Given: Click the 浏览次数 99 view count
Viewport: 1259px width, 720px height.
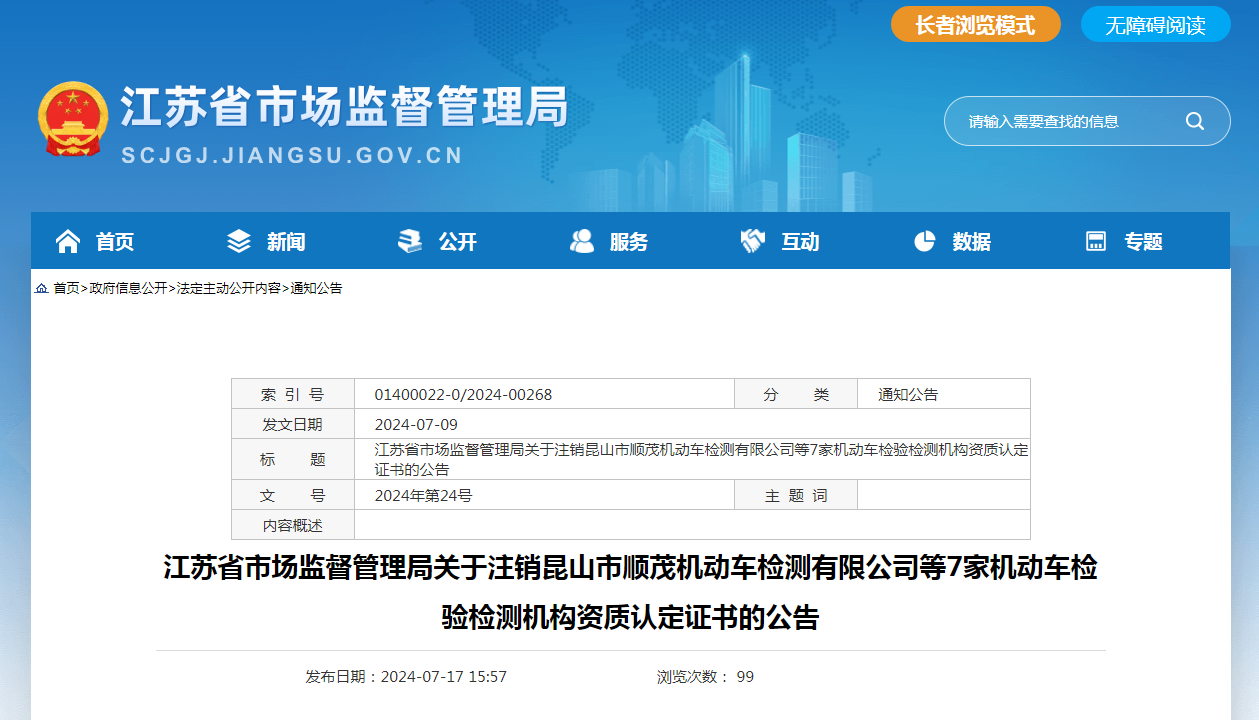Looking at the screenshot, I should tap(705, 676).
